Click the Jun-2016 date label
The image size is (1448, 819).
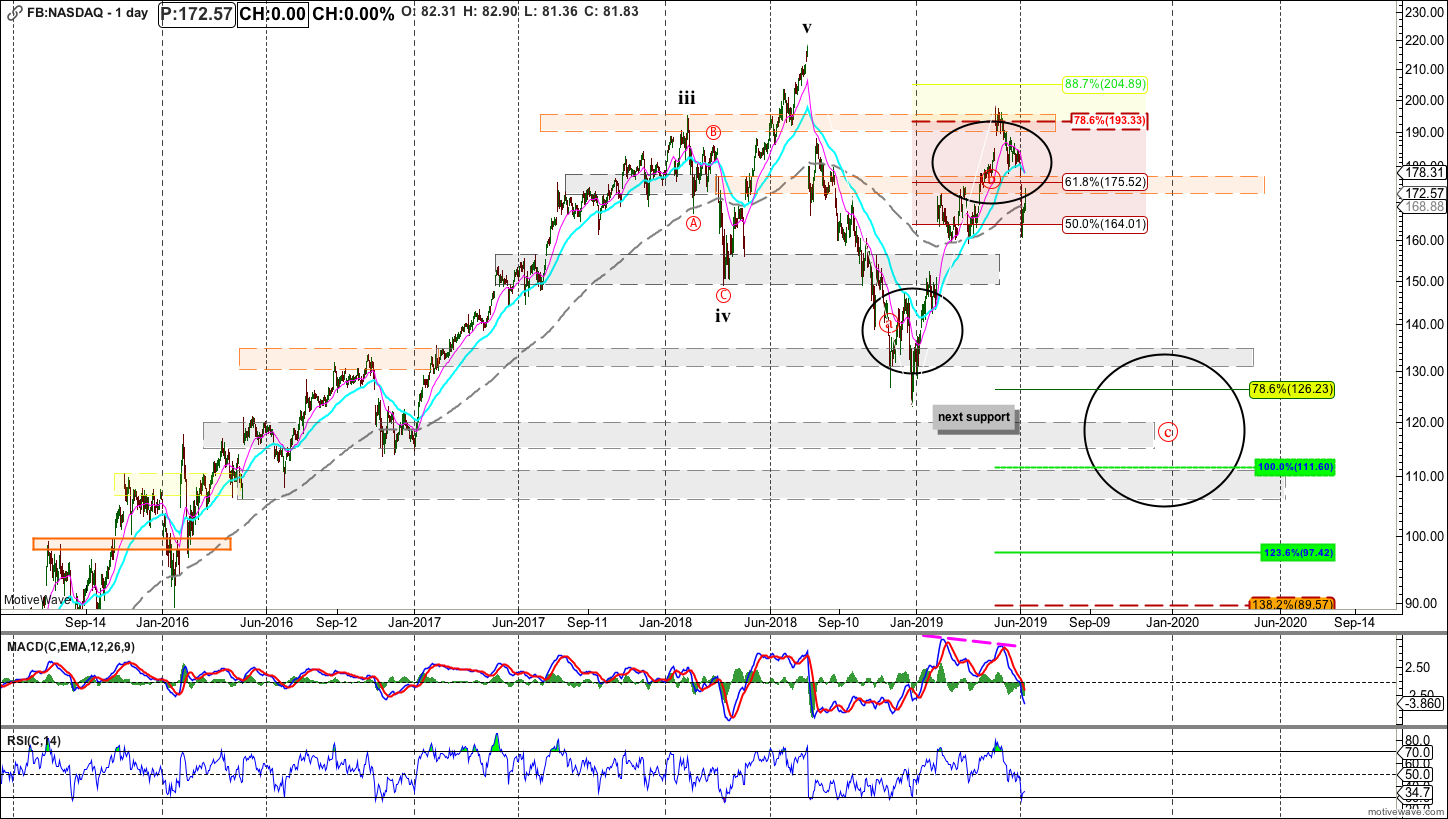266,622
